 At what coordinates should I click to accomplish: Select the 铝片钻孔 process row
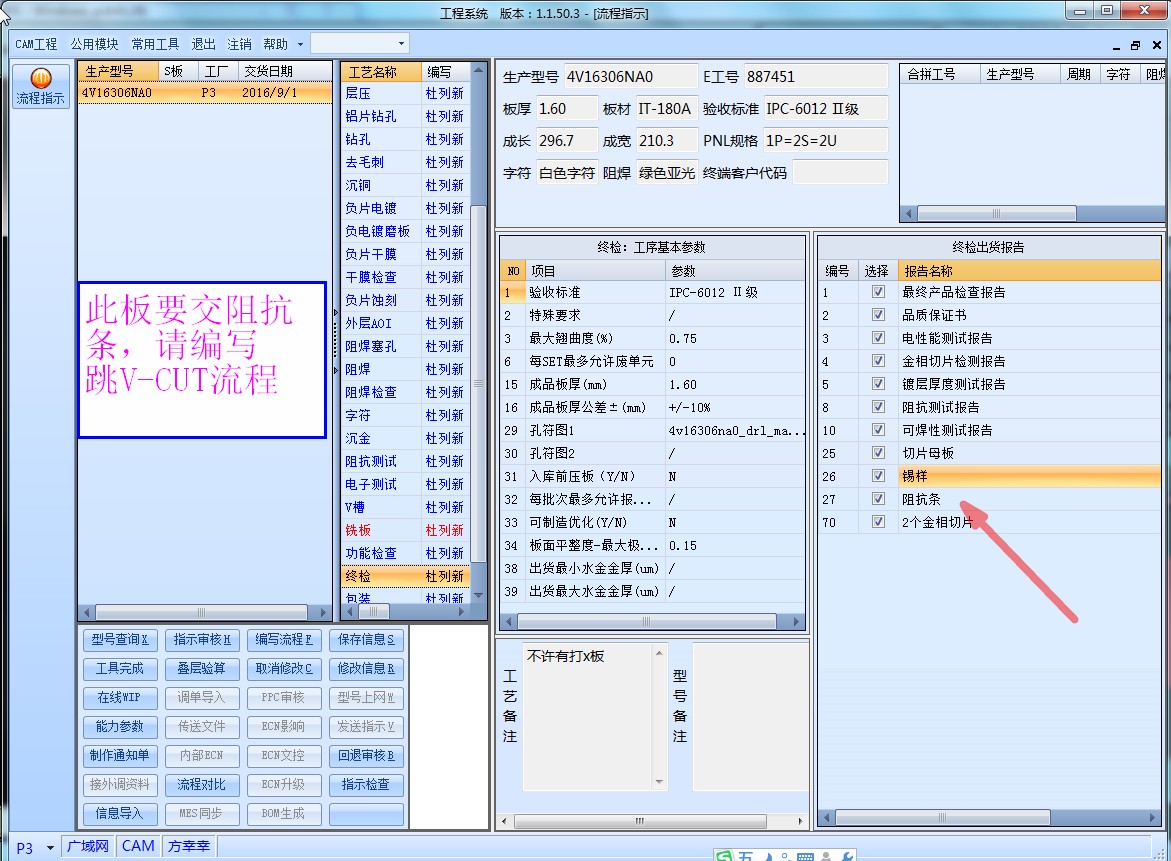click(406, 116)
